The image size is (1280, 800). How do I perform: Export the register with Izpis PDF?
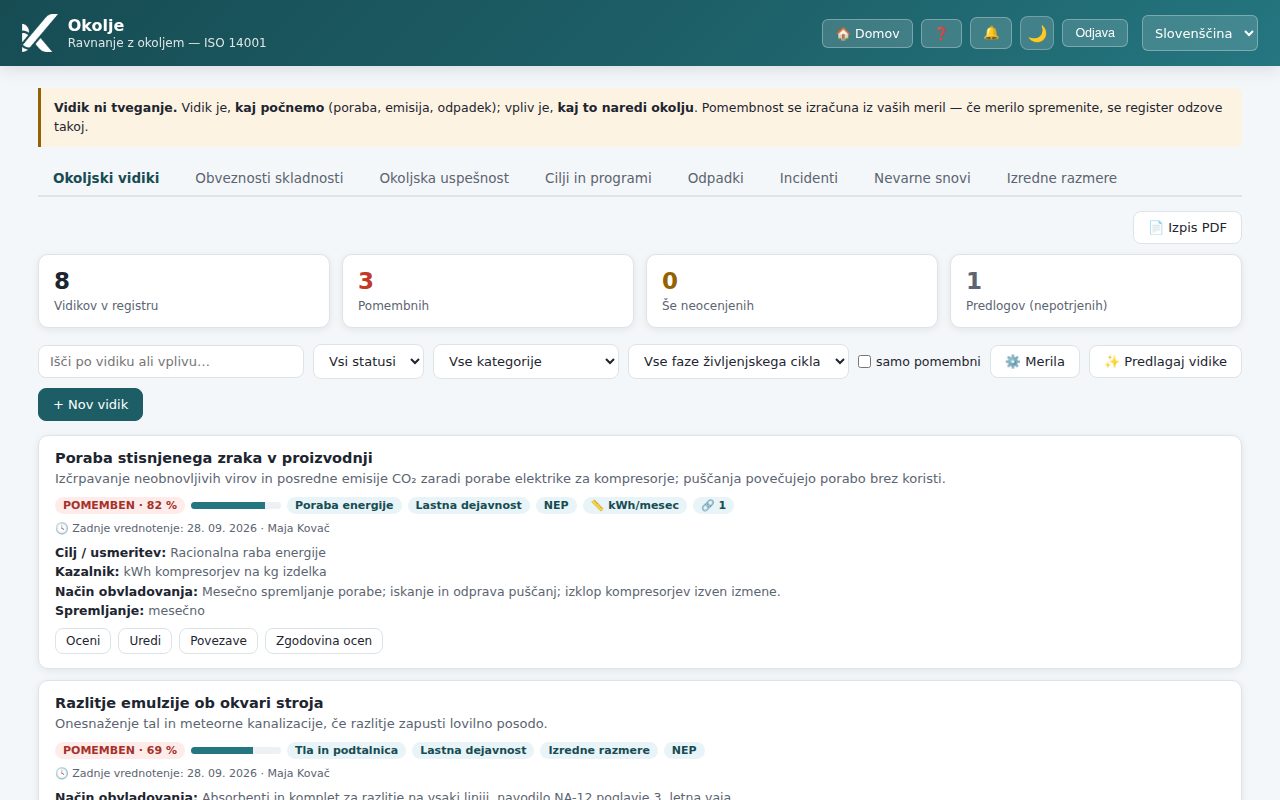(x=1187, y=227)
